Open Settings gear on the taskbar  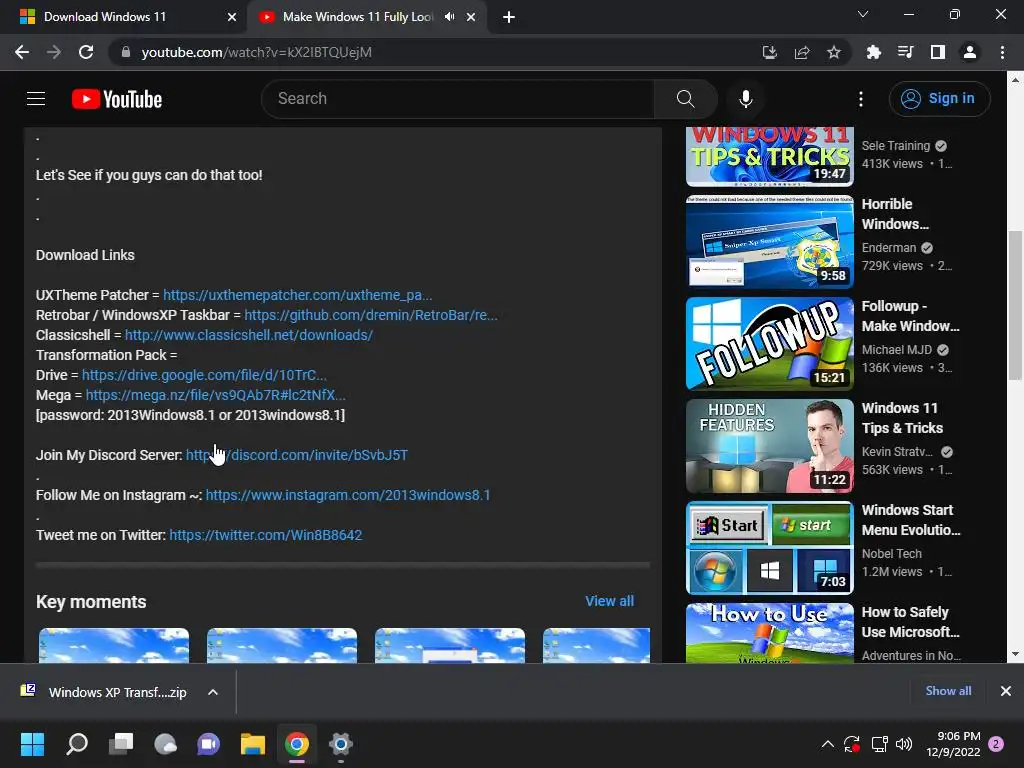pyautogui.click(x=341, y=744)
